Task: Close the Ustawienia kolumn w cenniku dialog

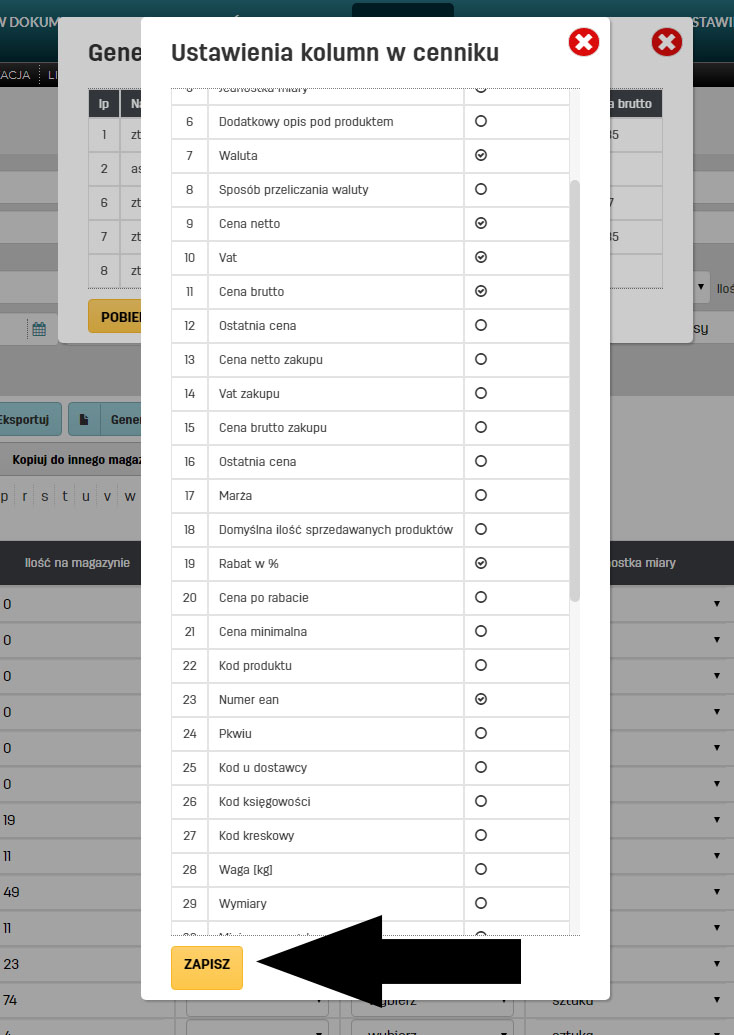Action: (x=584, y=42)
